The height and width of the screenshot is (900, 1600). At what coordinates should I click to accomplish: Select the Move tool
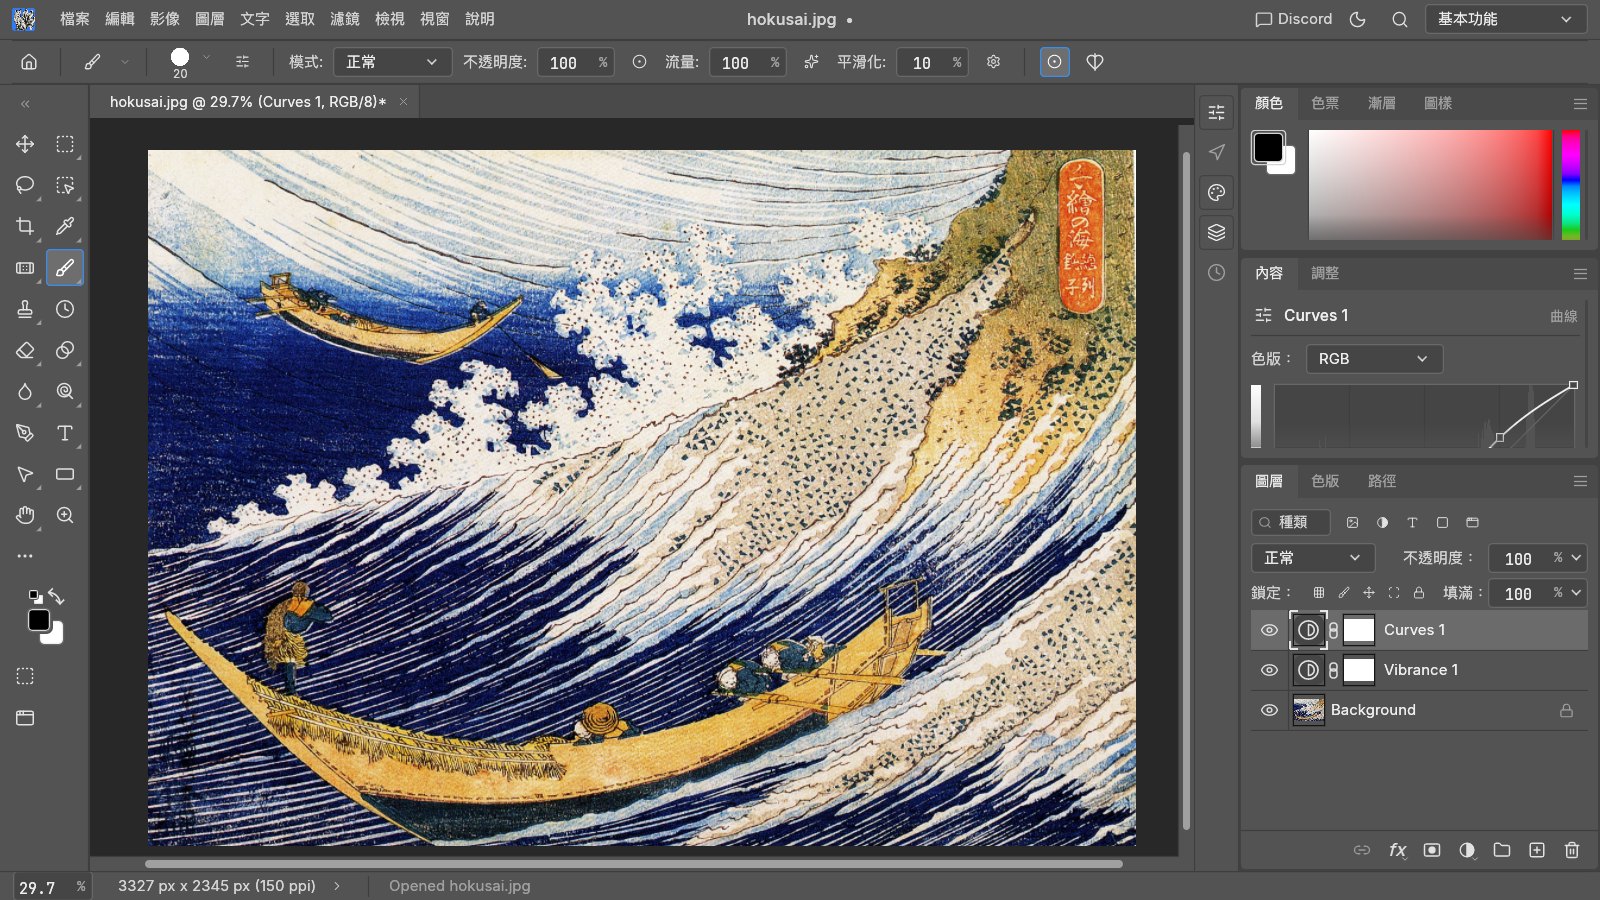point(25,144)
